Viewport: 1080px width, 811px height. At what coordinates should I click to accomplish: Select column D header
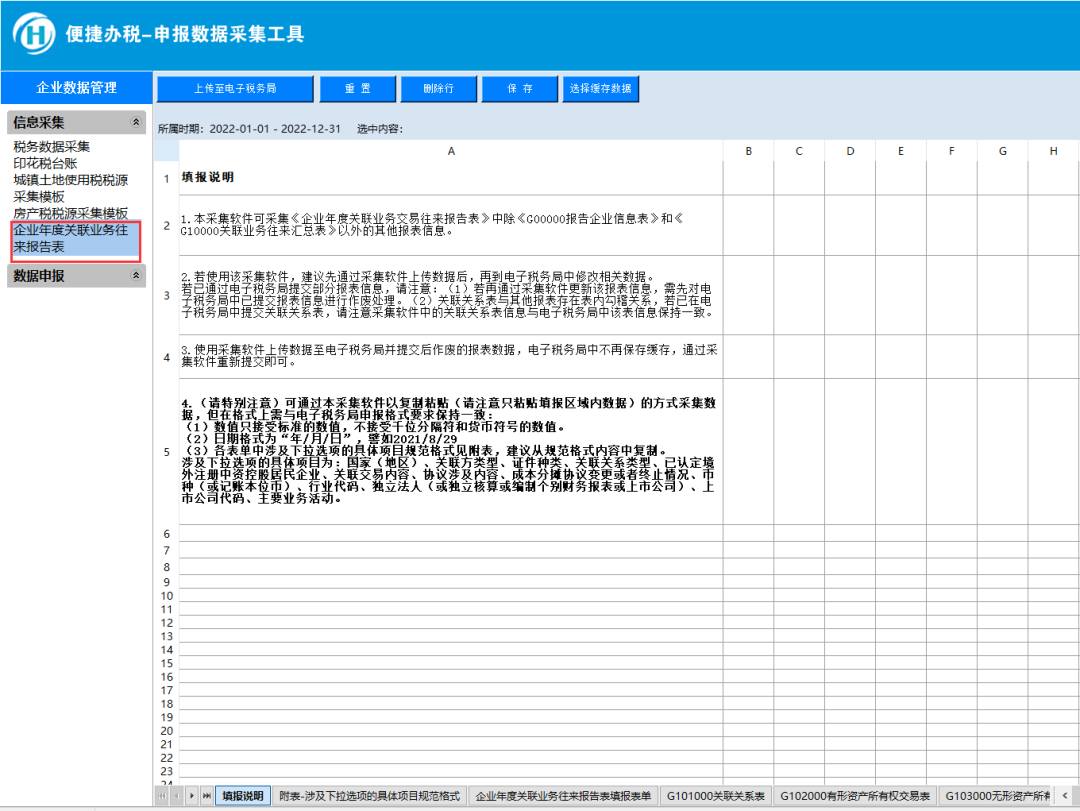(x=850, y=151)
